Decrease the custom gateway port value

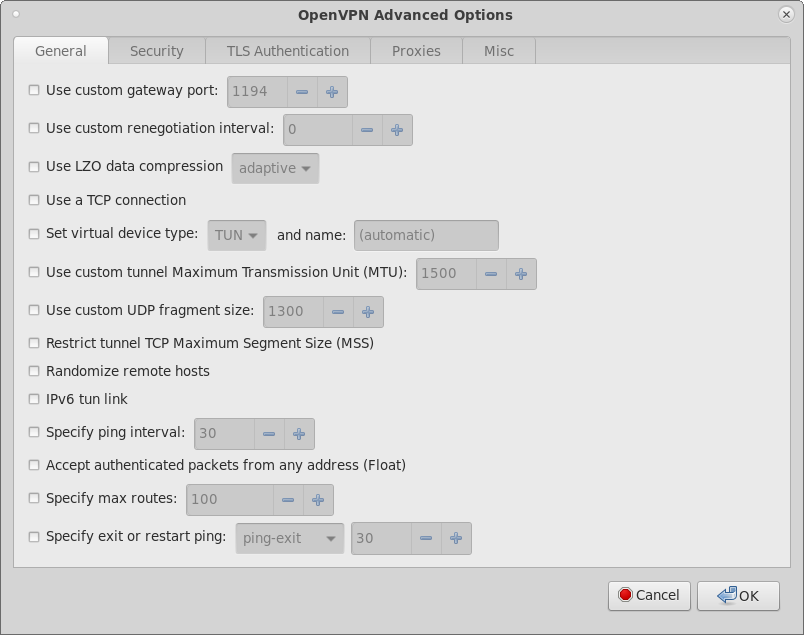point(302,92)
